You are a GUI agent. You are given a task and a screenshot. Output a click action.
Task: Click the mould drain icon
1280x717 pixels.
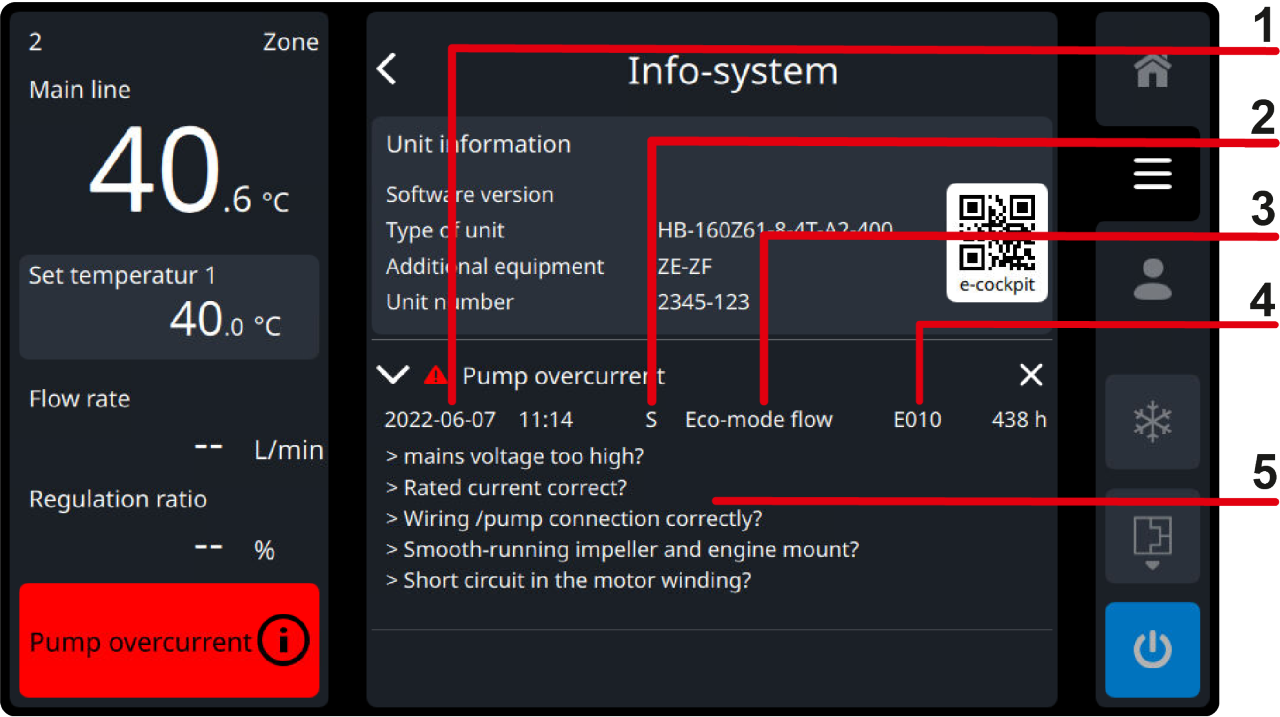(x=1151, y=539)
